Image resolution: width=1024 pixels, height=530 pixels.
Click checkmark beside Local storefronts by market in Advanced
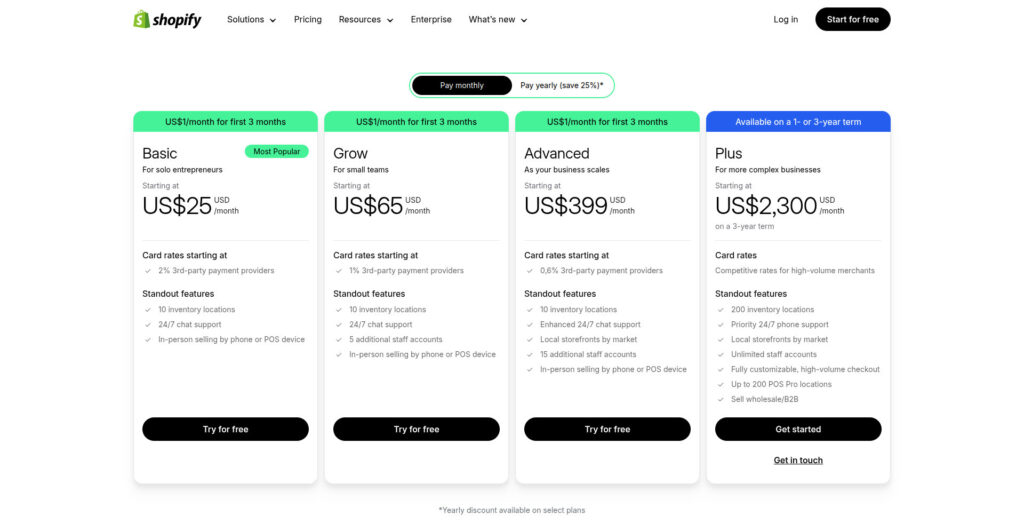(x=530, y=339)
